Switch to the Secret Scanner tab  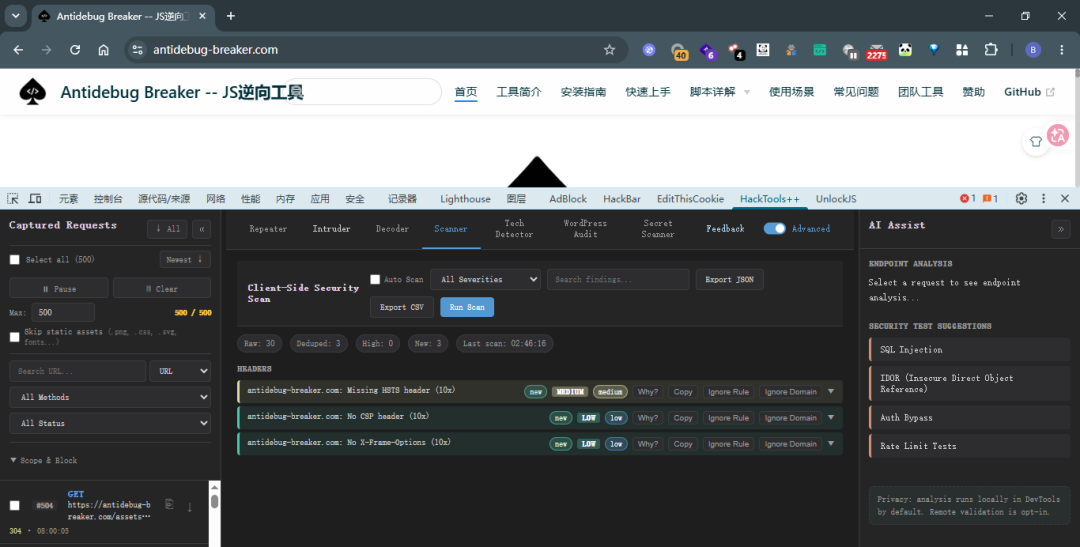point(658,229)
